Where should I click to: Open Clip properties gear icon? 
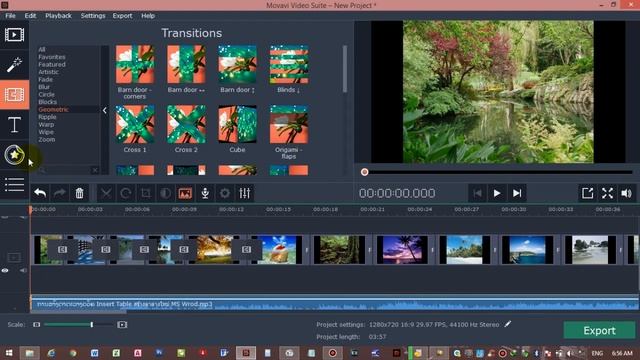click(224, 193)
